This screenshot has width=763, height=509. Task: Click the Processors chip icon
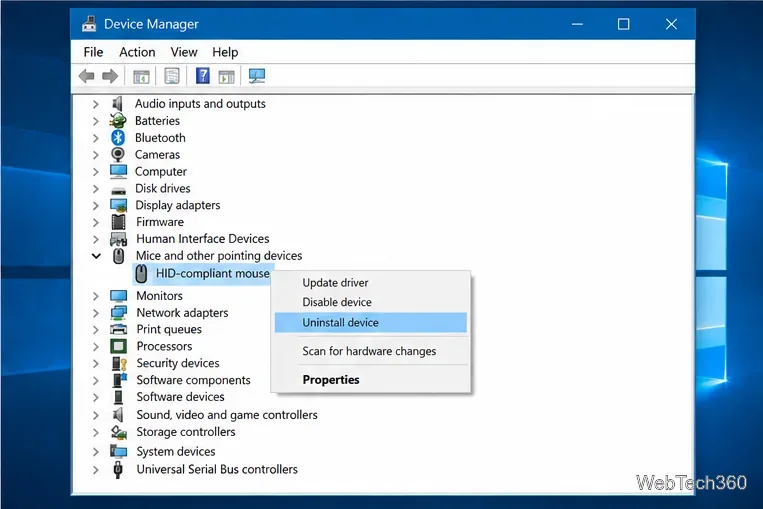pos(118,346)
